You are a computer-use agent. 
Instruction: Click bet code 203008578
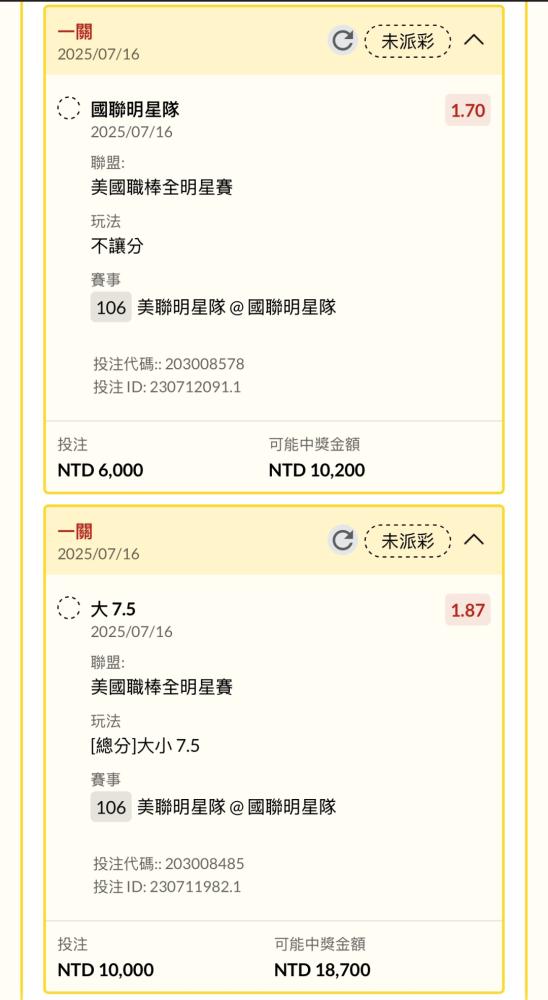(x=204, y=364)
